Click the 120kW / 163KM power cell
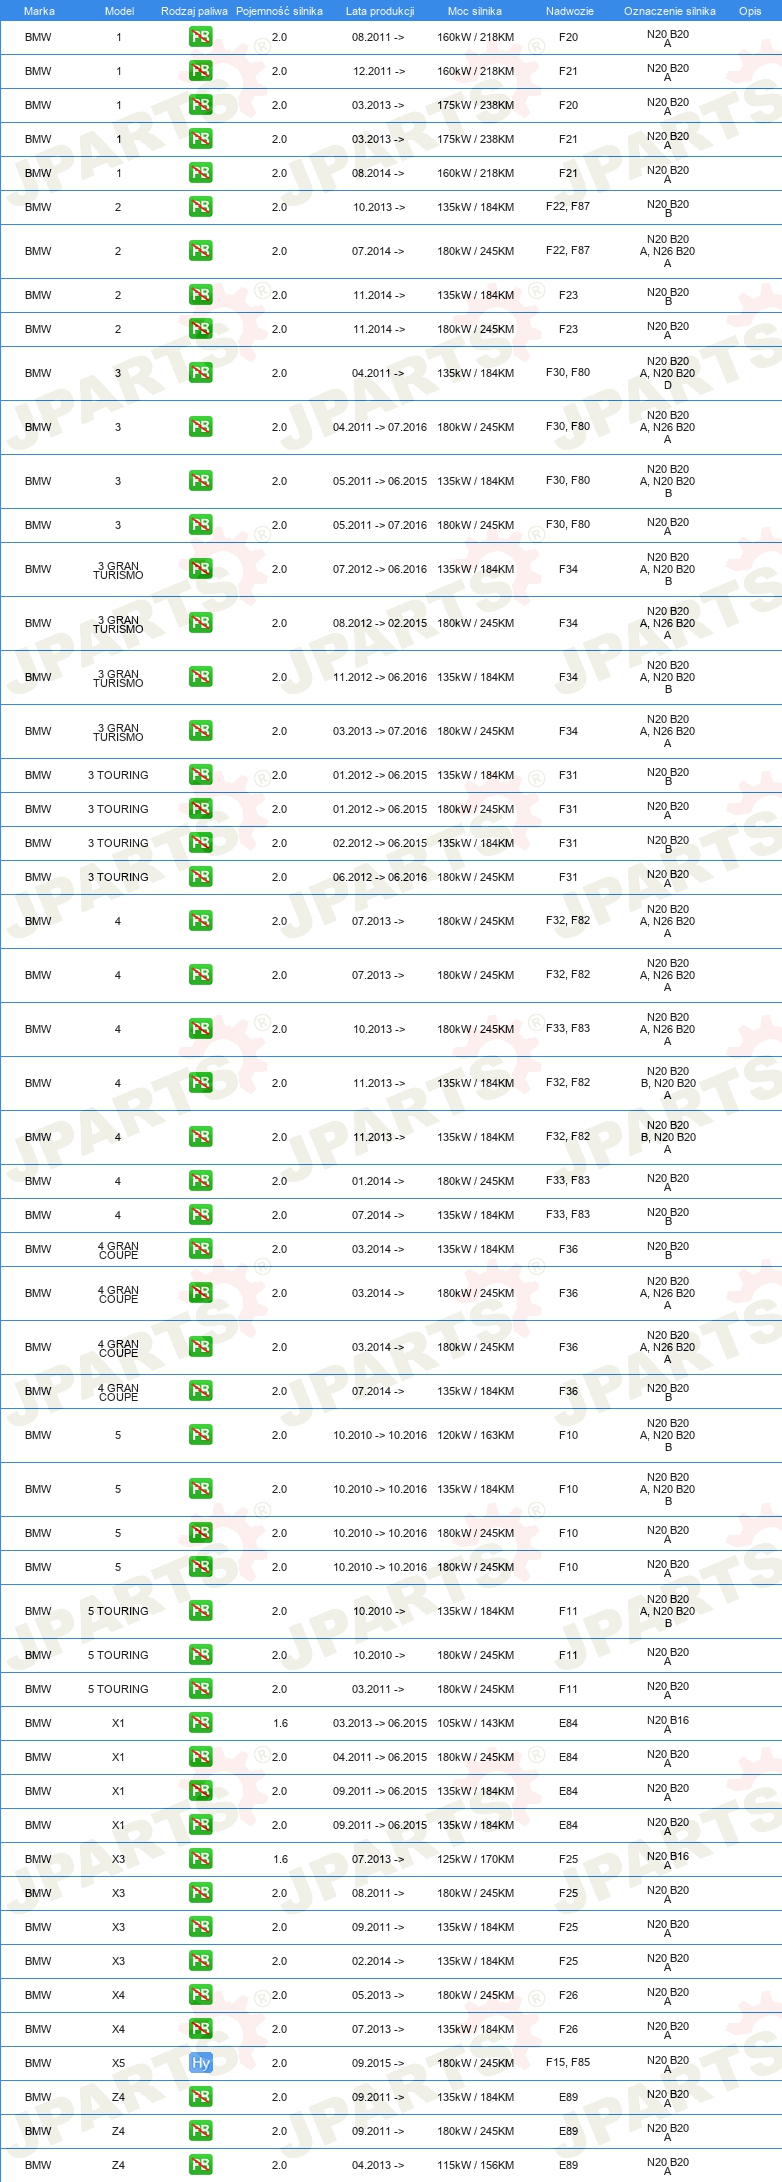The image size is (782, 2182). coord(475,1435)
